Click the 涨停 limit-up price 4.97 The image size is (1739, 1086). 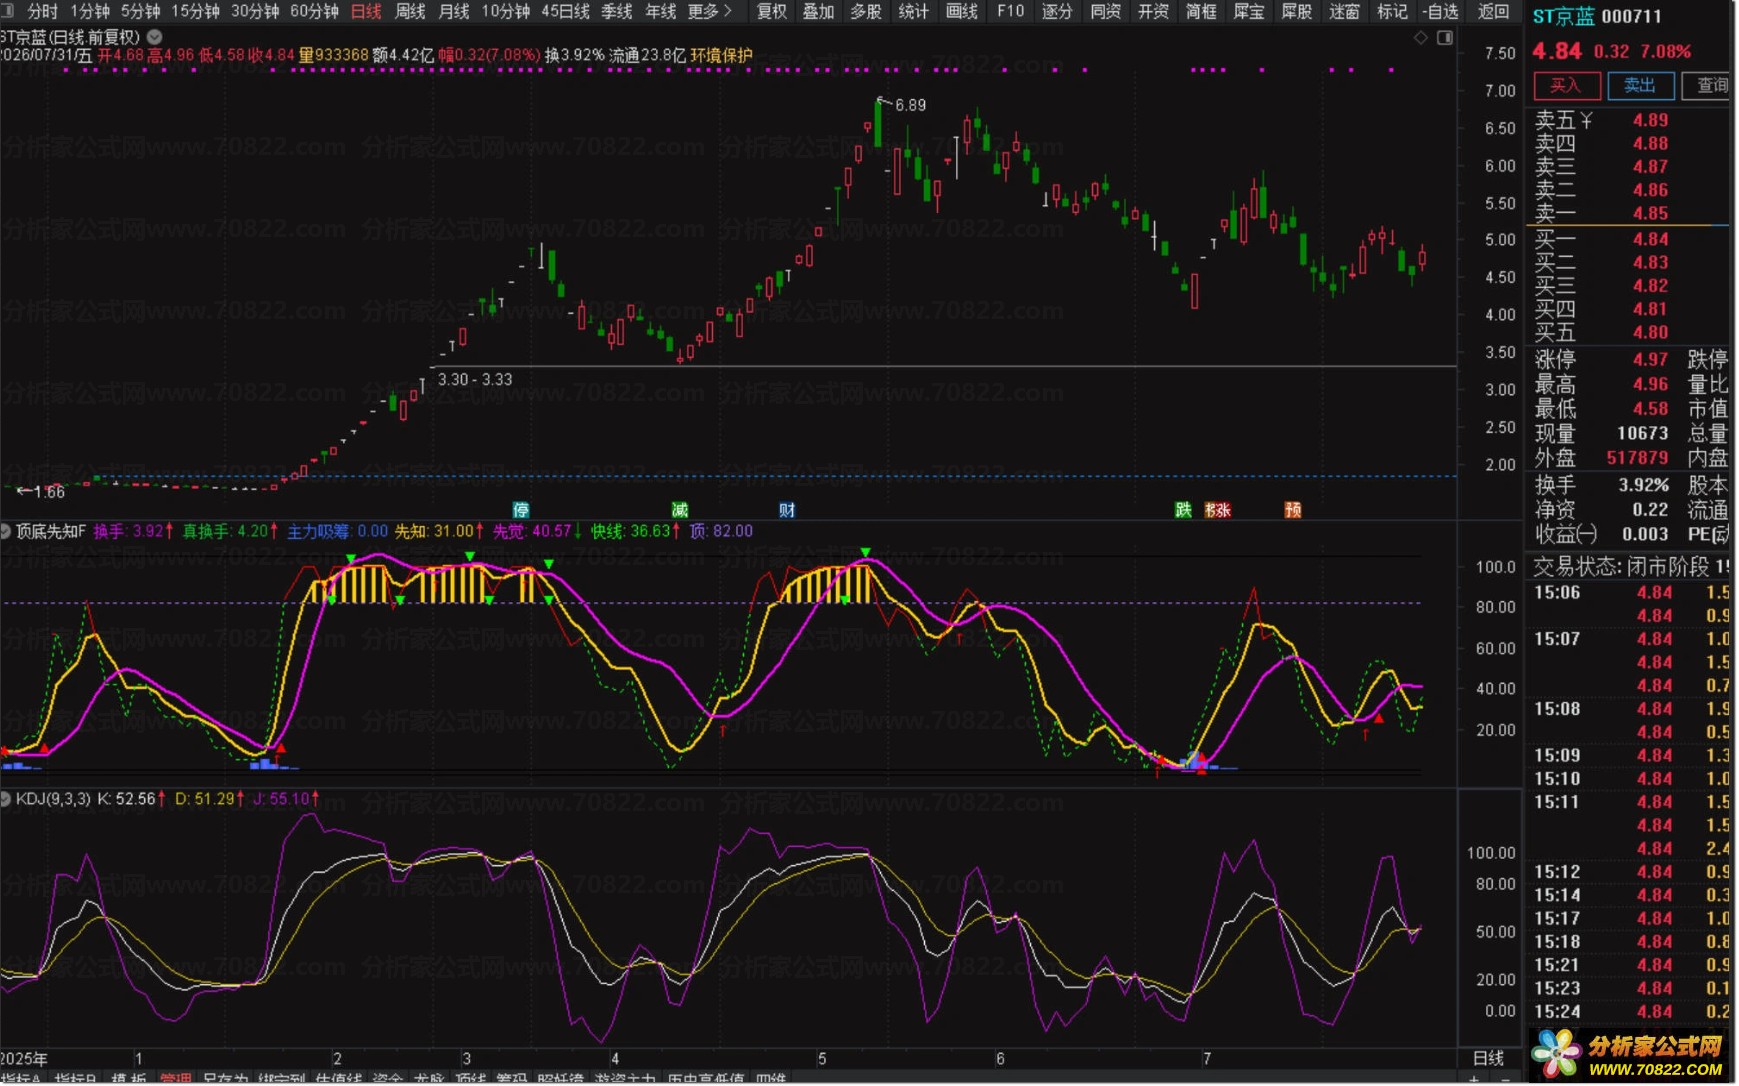tap(1650, 359)
